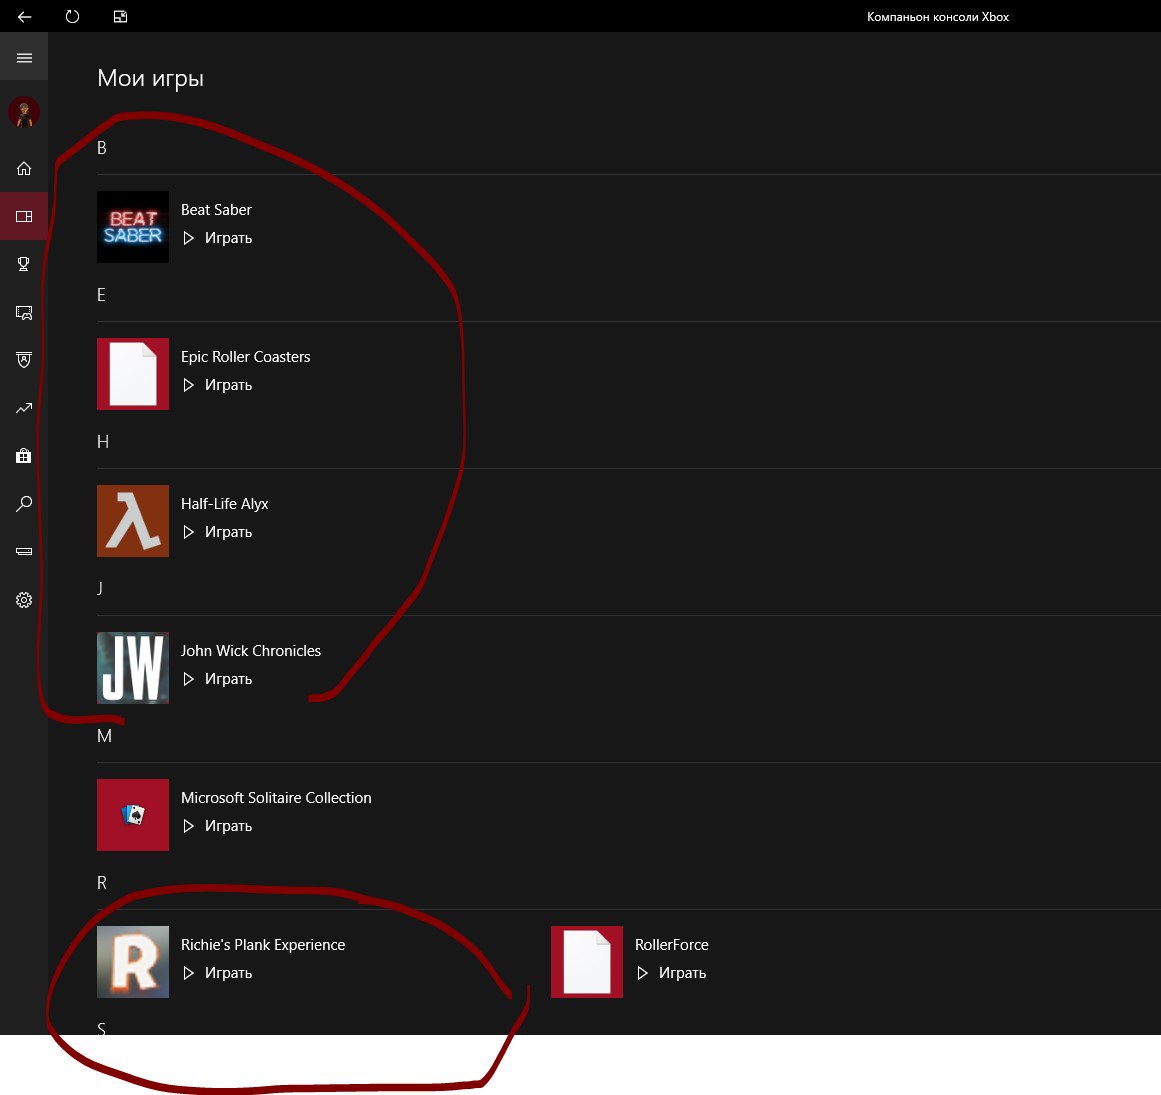Click Play triangle for John Wick Chronicles
The height and width of the screenshot is (1095, 1161).
189,679
